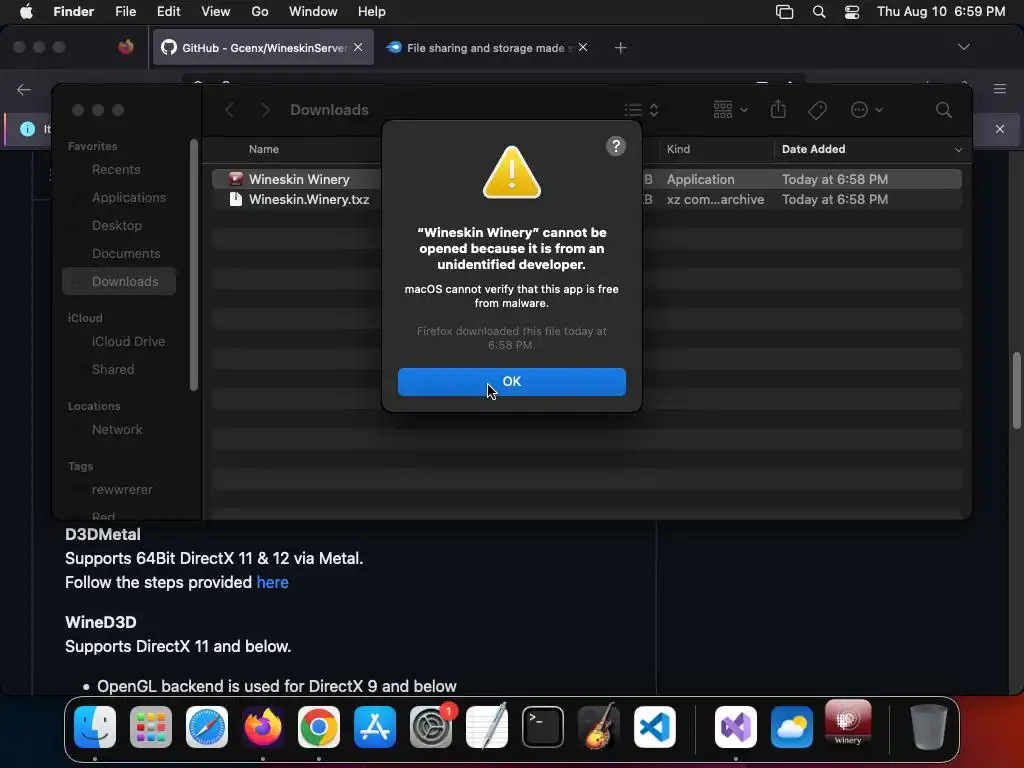Select the Wineskin Winery application row

tap(586, 179)
